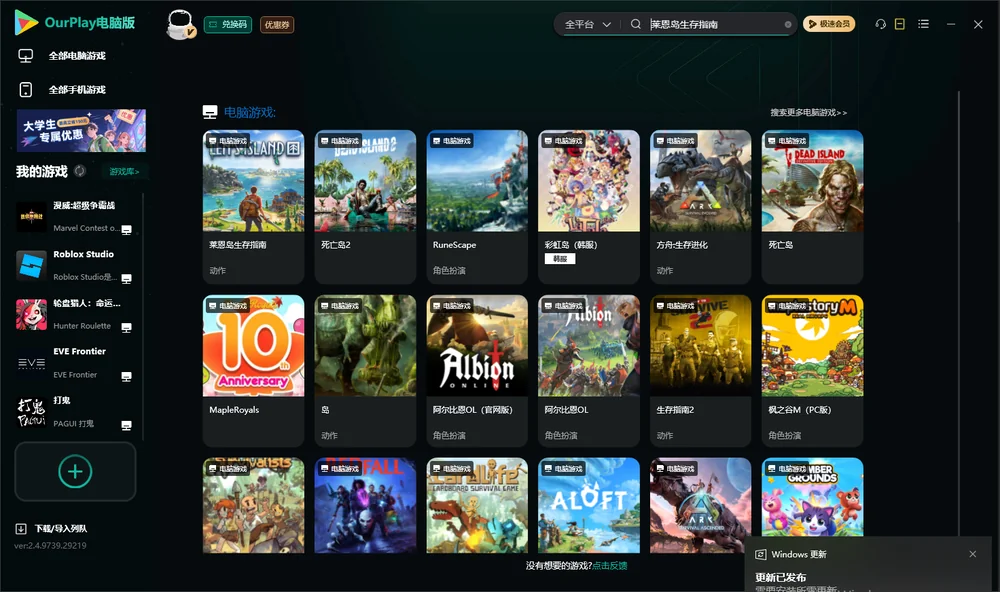This screenshot has height=592, width=1000.
Task: Open 莱恩岛生存指南 game card
Action: [x=253, y=207]
